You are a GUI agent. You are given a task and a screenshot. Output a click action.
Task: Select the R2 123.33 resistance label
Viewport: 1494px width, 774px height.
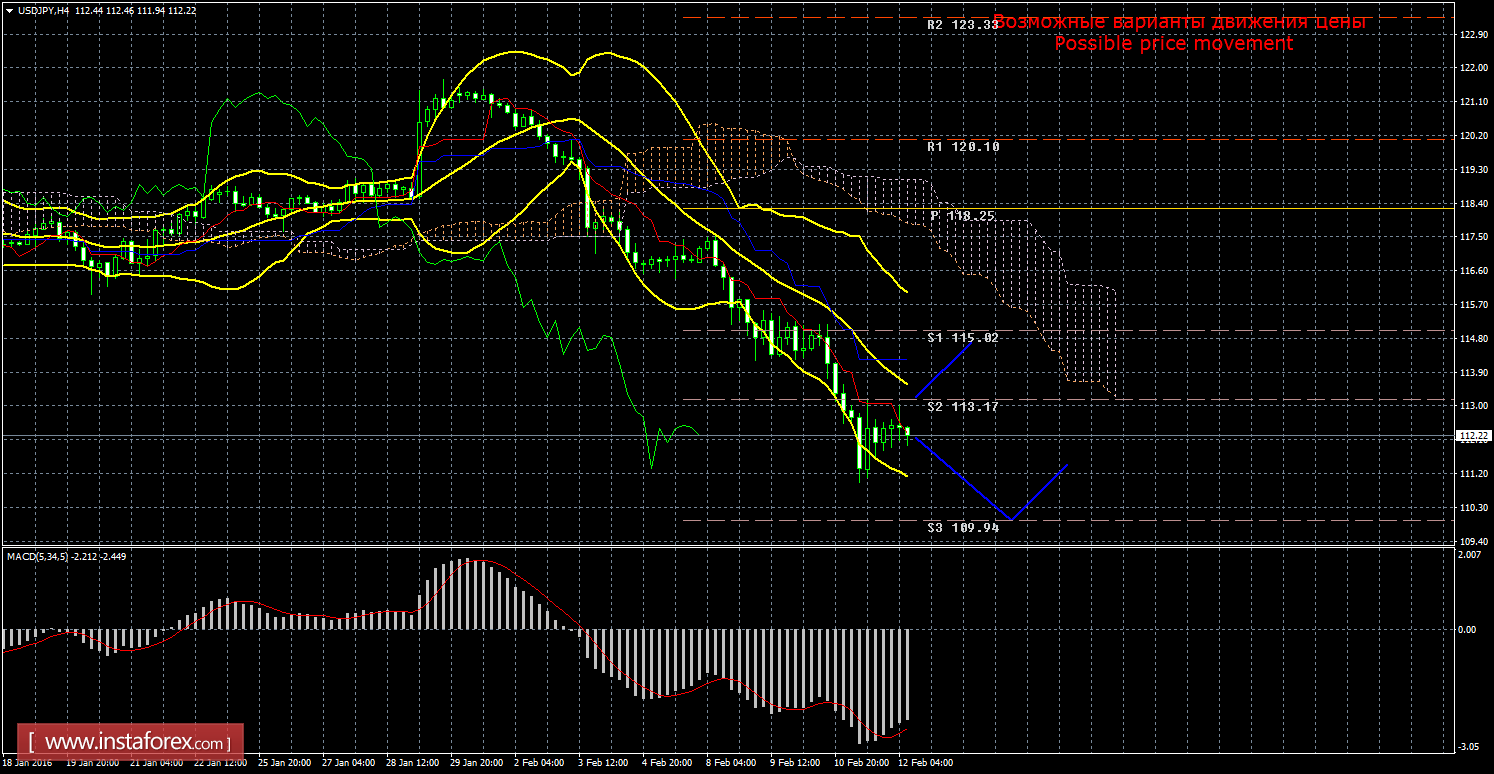(962, 25)
